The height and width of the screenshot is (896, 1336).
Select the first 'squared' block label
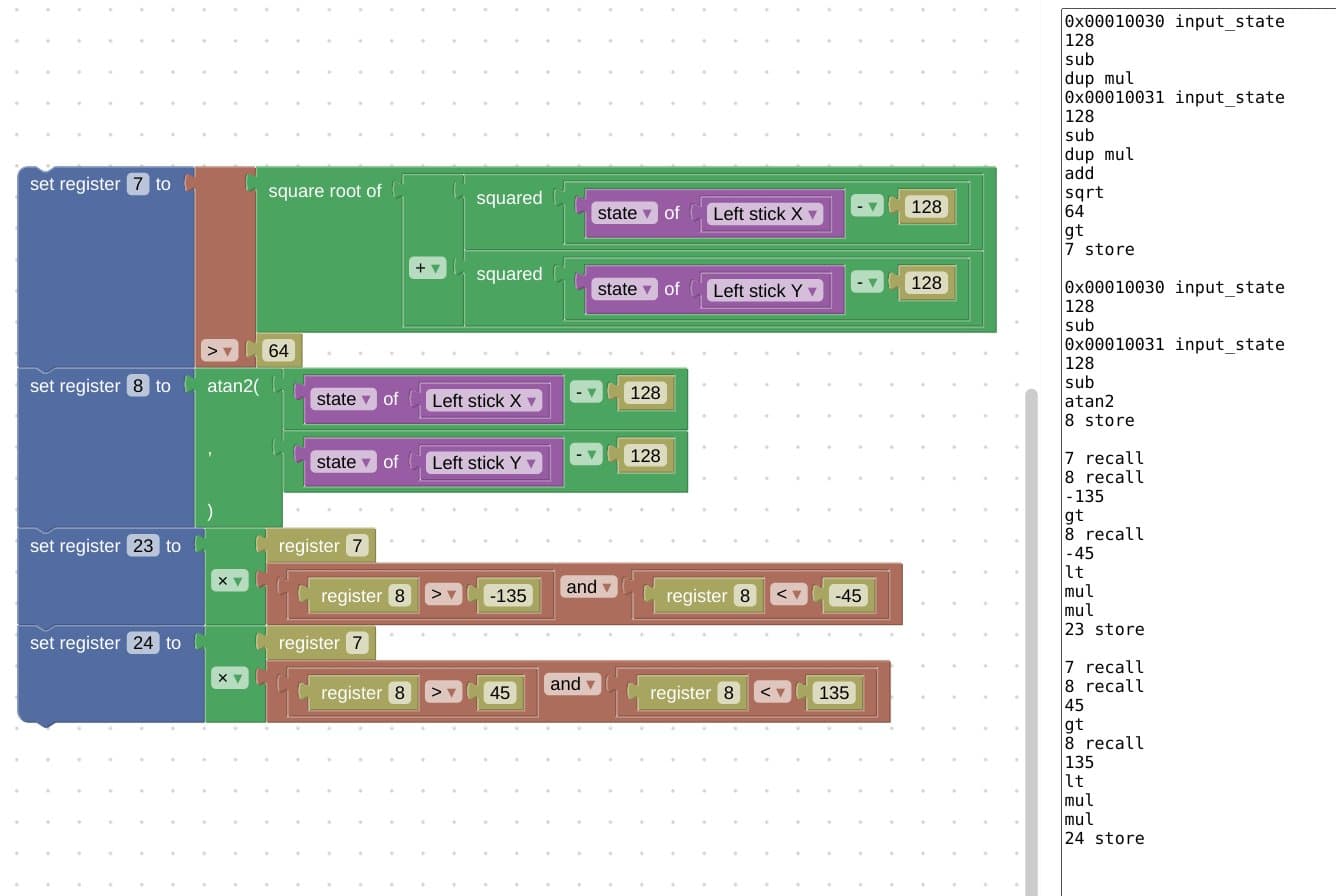coord(509,198)
